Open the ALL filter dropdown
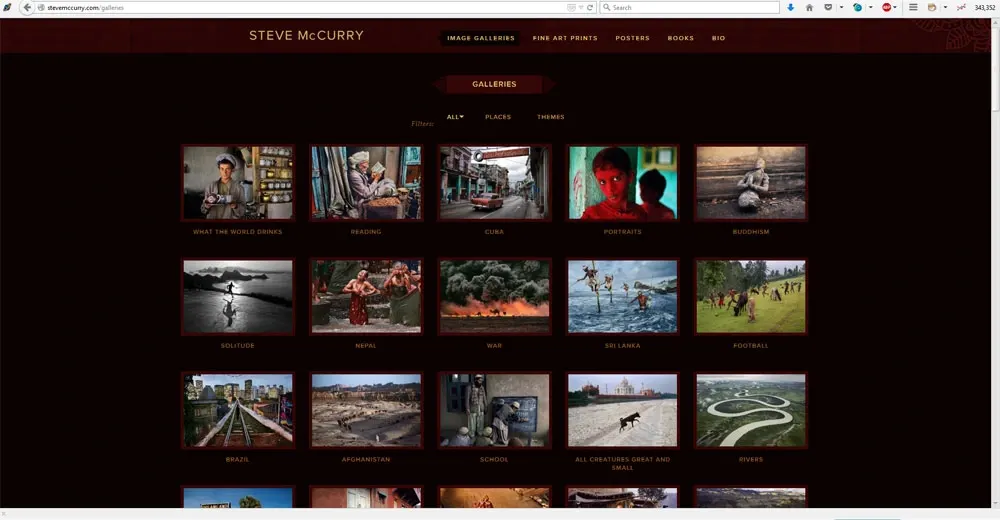Viewport: 1000px width, 520px height. [455, 117]
